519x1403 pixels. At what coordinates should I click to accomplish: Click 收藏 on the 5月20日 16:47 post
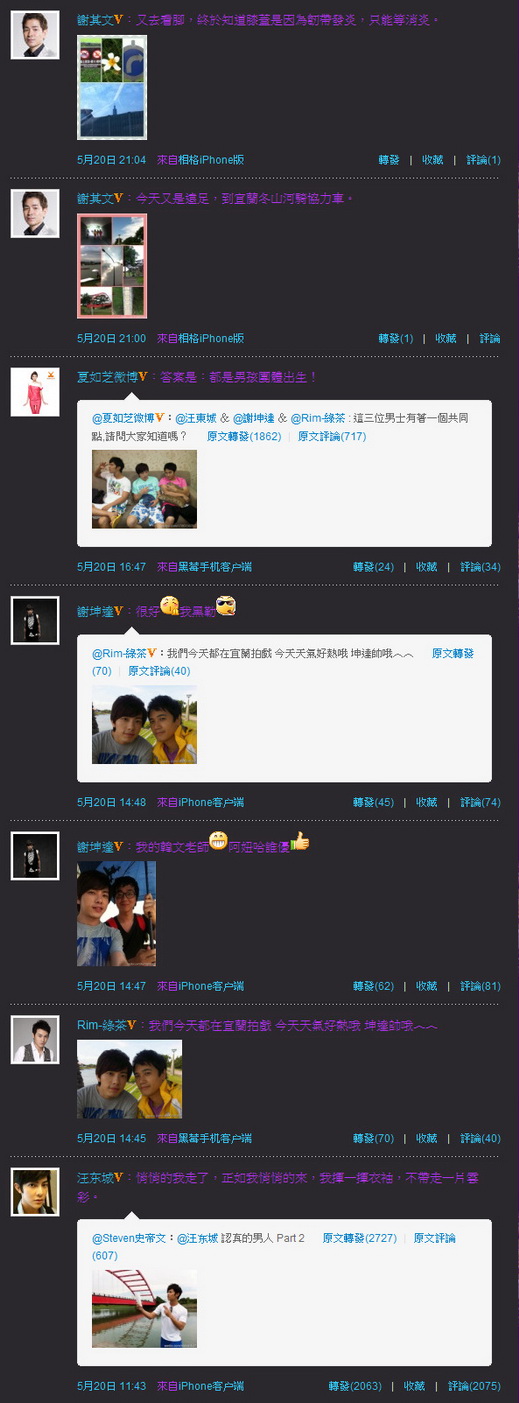[427, 567]
